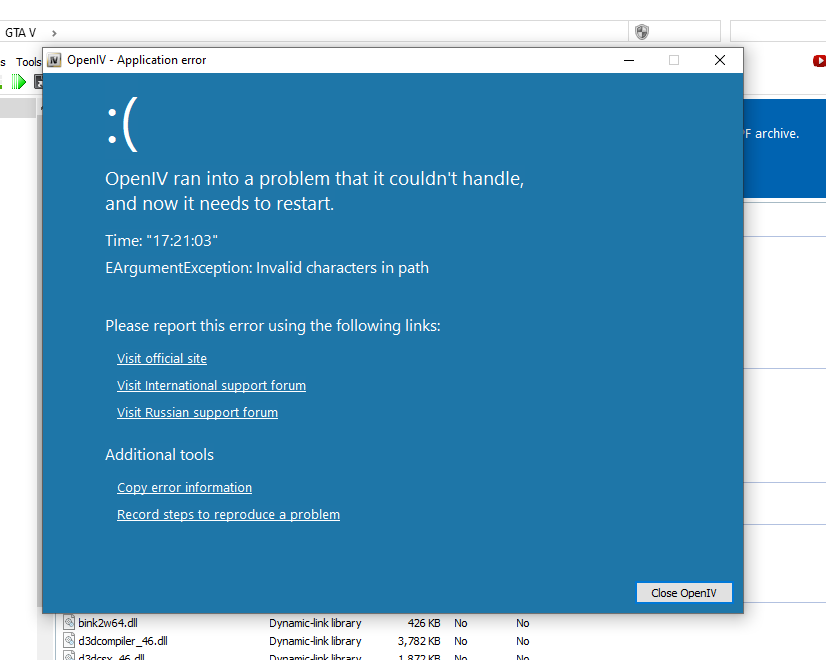This screenshot has width=826, height=660.
Task: Click Record steps to reproduce a problem
Action: pos(228,515)
